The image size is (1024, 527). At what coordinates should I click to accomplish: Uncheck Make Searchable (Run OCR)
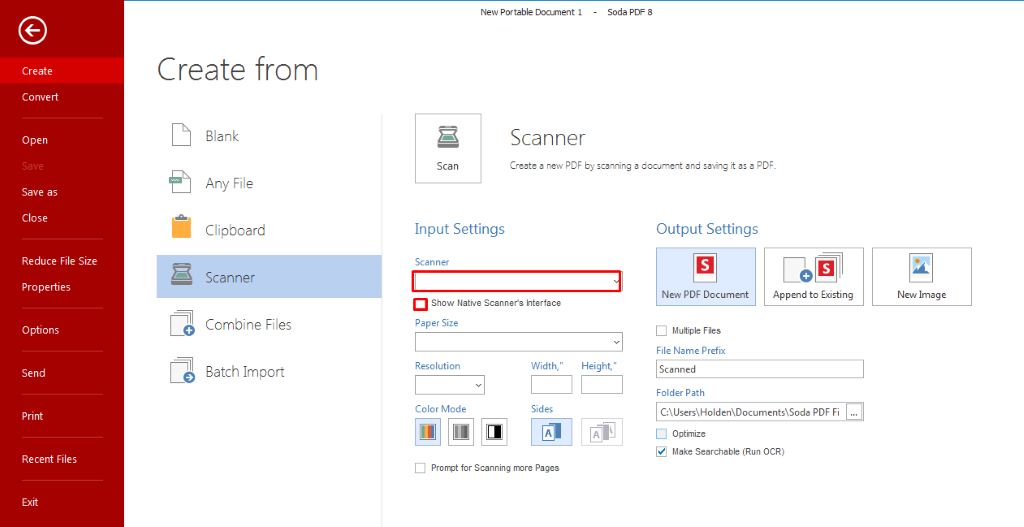click(x=662, y=451)
